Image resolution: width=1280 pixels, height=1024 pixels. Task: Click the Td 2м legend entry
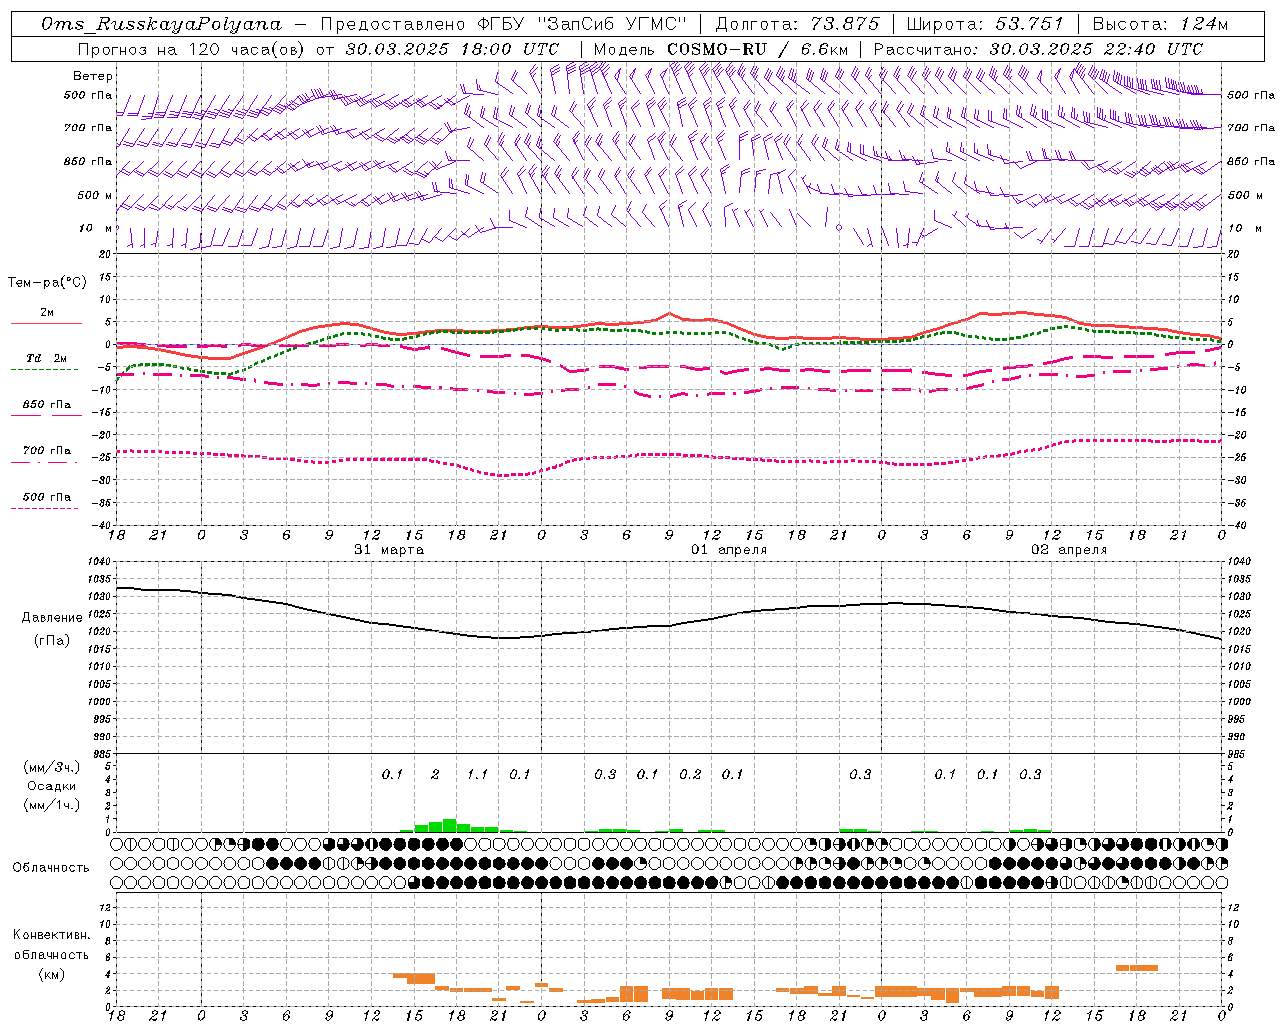pos(47,358)
